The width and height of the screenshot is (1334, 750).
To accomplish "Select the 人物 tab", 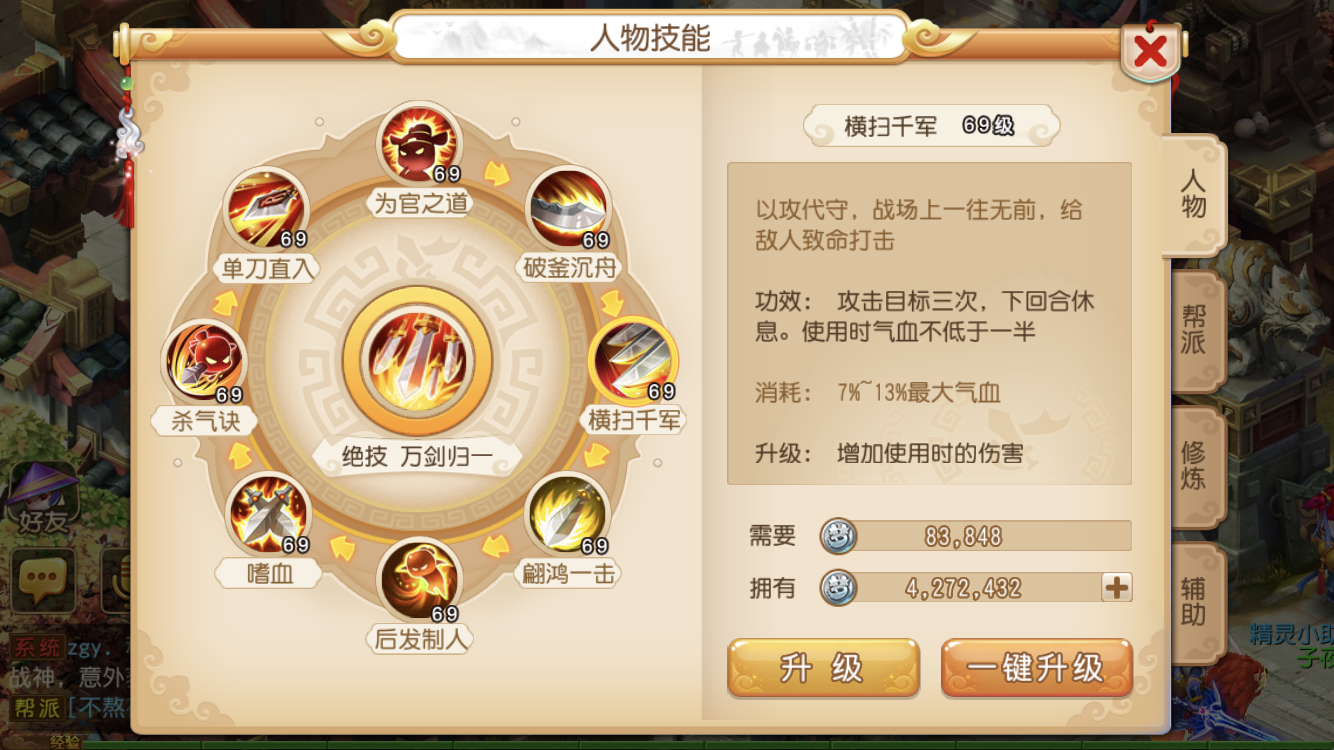I will pos(1194,194).
